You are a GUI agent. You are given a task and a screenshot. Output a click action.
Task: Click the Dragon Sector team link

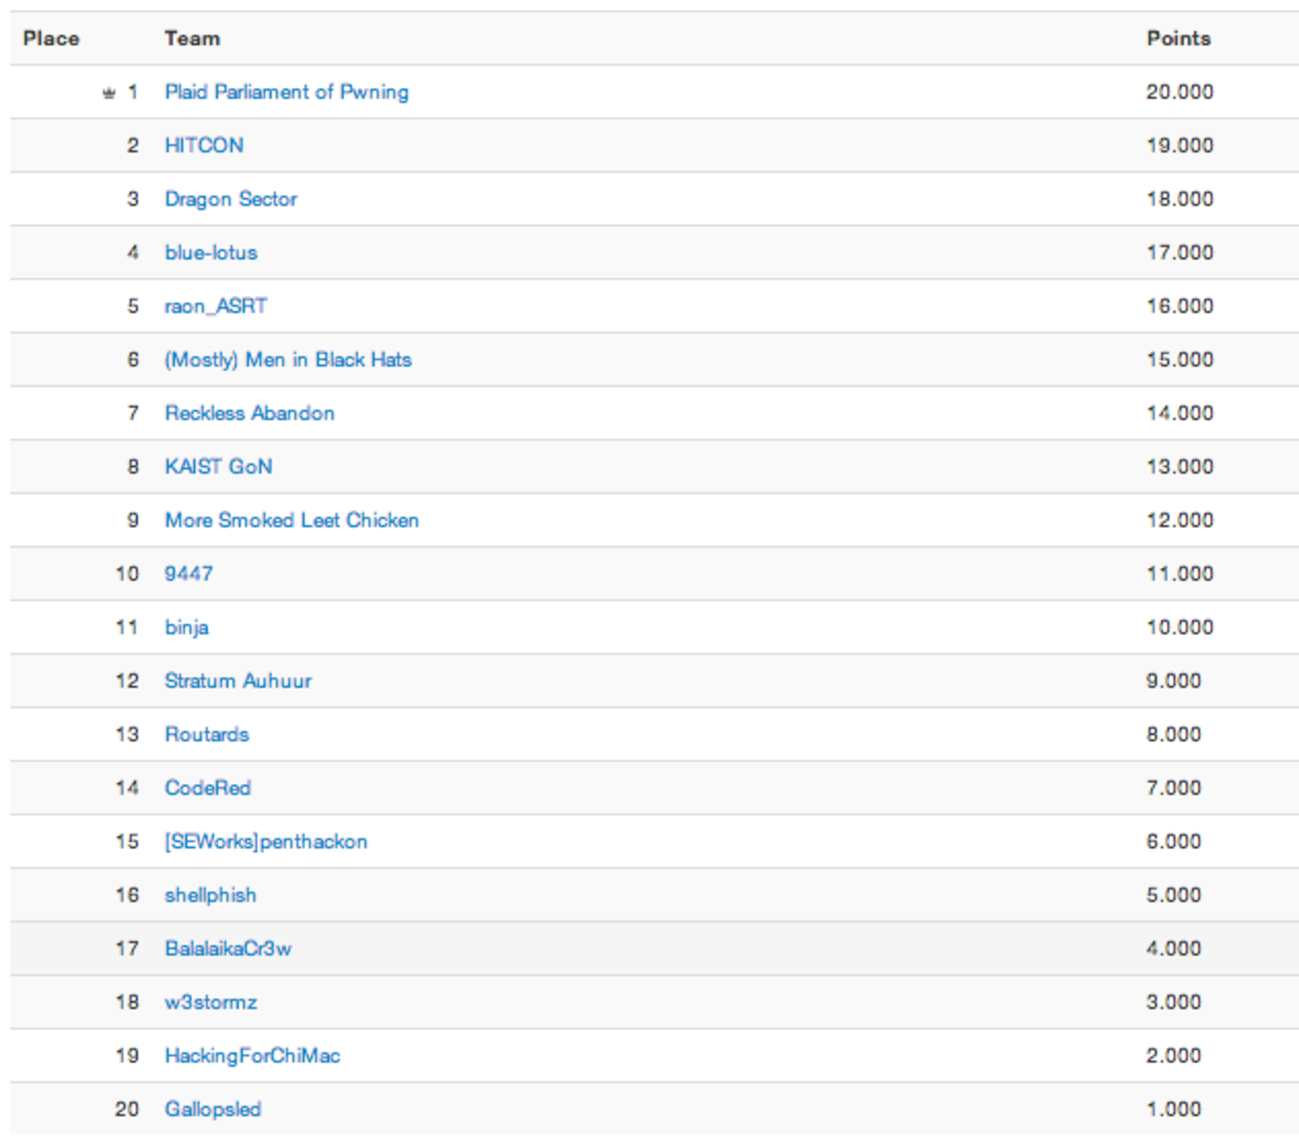point(231,199)
